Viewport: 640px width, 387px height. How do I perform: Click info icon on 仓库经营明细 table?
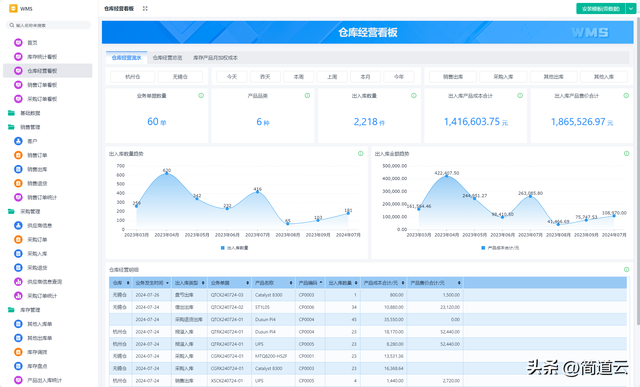pos(627,269)
